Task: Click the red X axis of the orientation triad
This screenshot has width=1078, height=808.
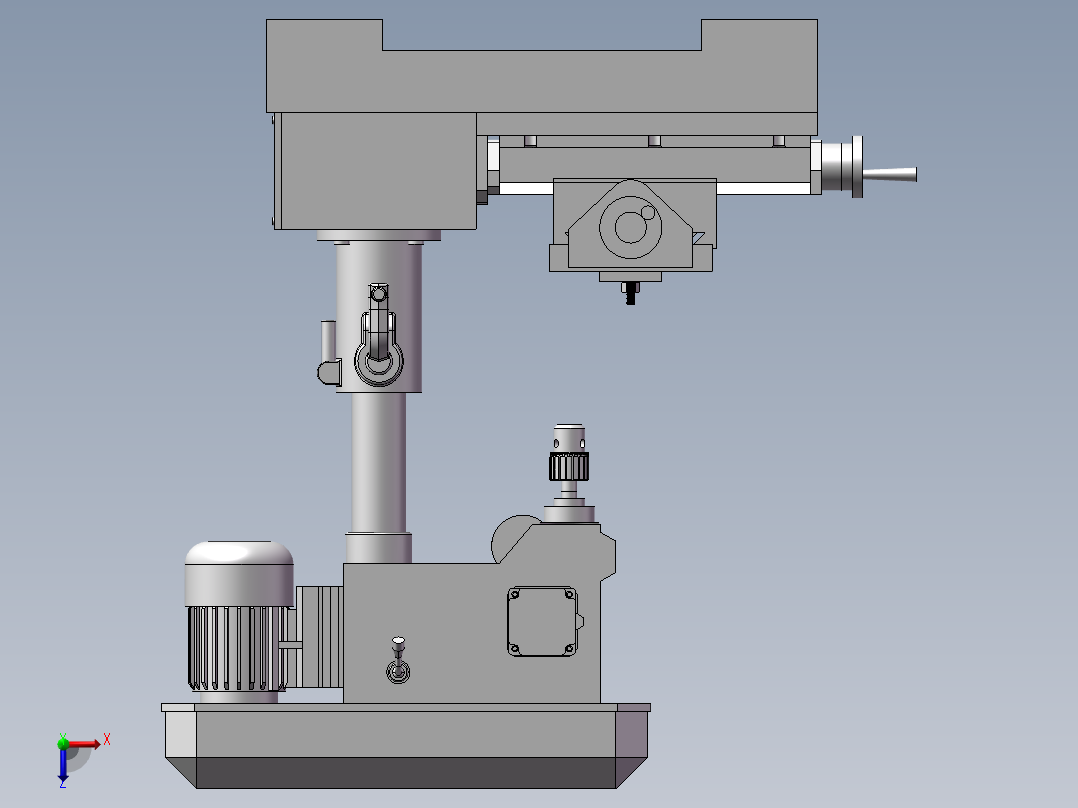Action: 84,743
